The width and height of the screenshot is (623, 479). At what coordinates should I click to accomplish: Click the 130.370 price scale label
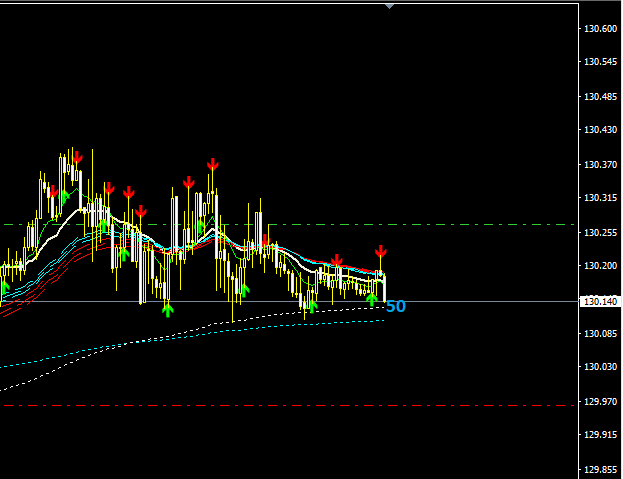coord(600,164)
